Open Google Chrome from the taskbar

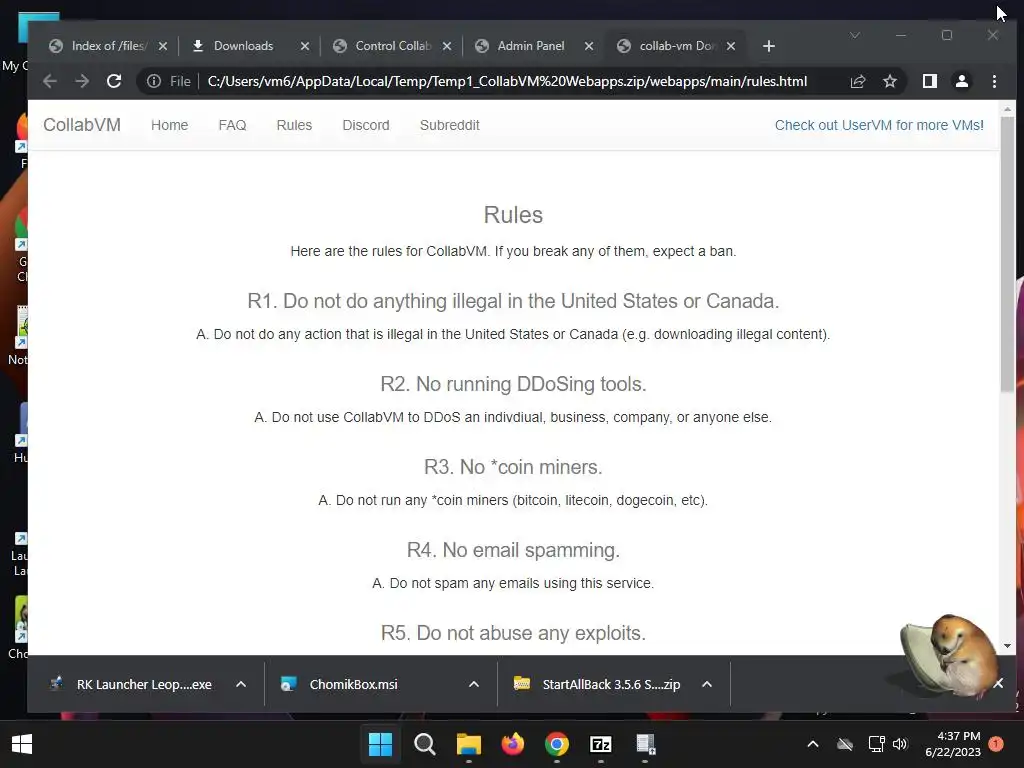[556, 744]
